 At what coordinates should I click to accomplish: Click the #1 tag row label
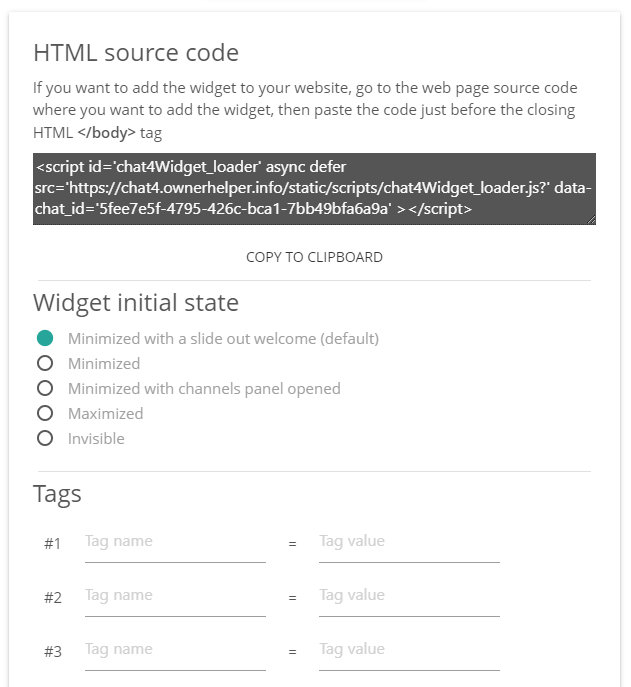[x=53, y=543]
